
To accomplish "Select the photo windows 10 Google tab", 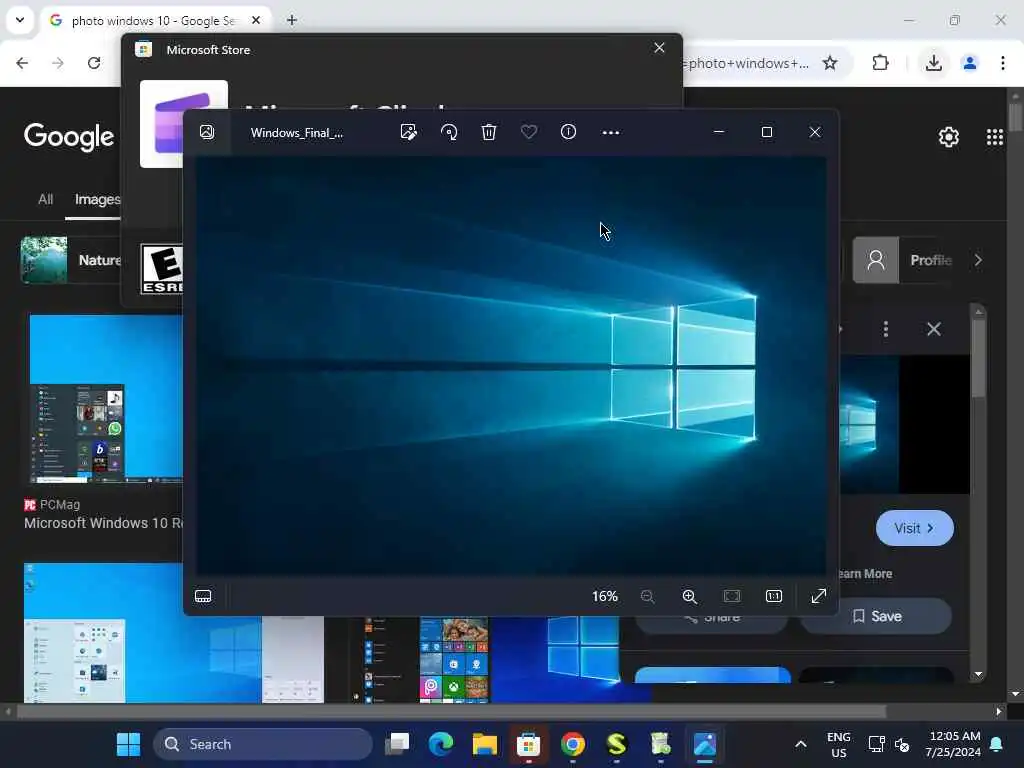I will click(x=155, y=21).
